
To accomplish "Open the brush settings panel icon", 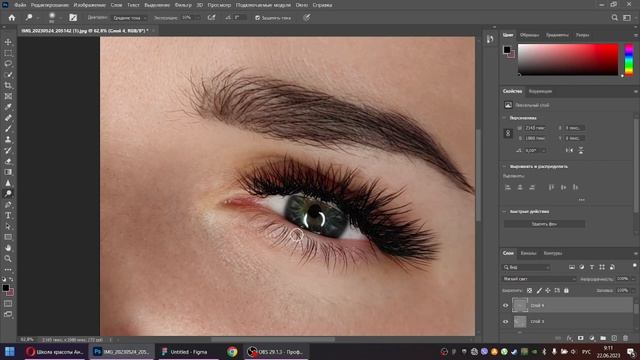I will coord(73,18).
